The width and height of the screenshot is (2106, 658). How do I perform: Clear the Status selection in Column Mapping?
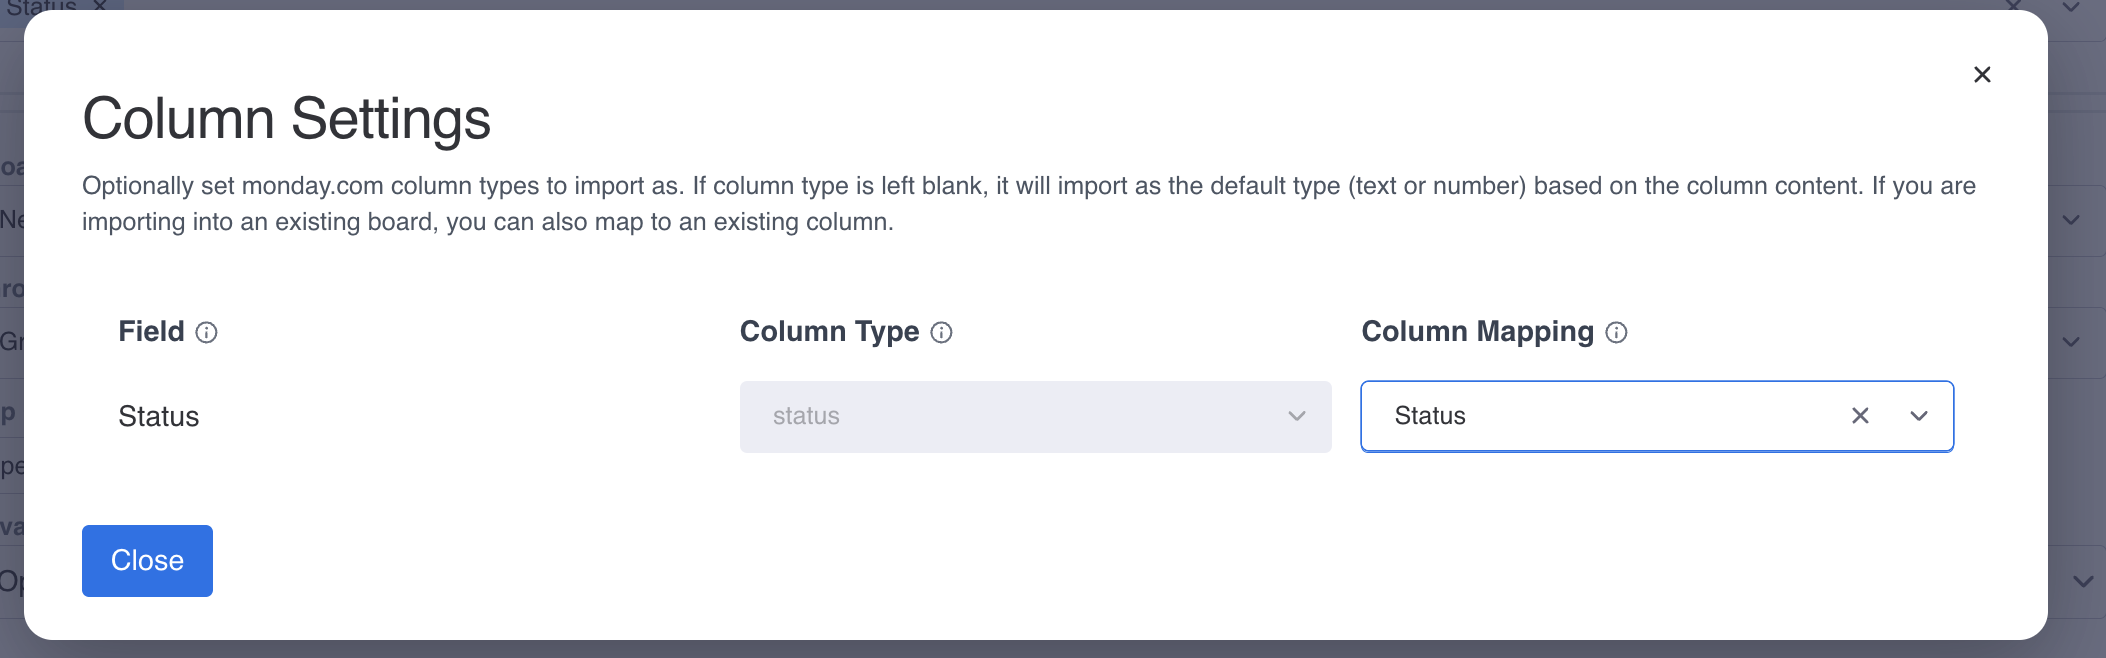pos(1860,416)
